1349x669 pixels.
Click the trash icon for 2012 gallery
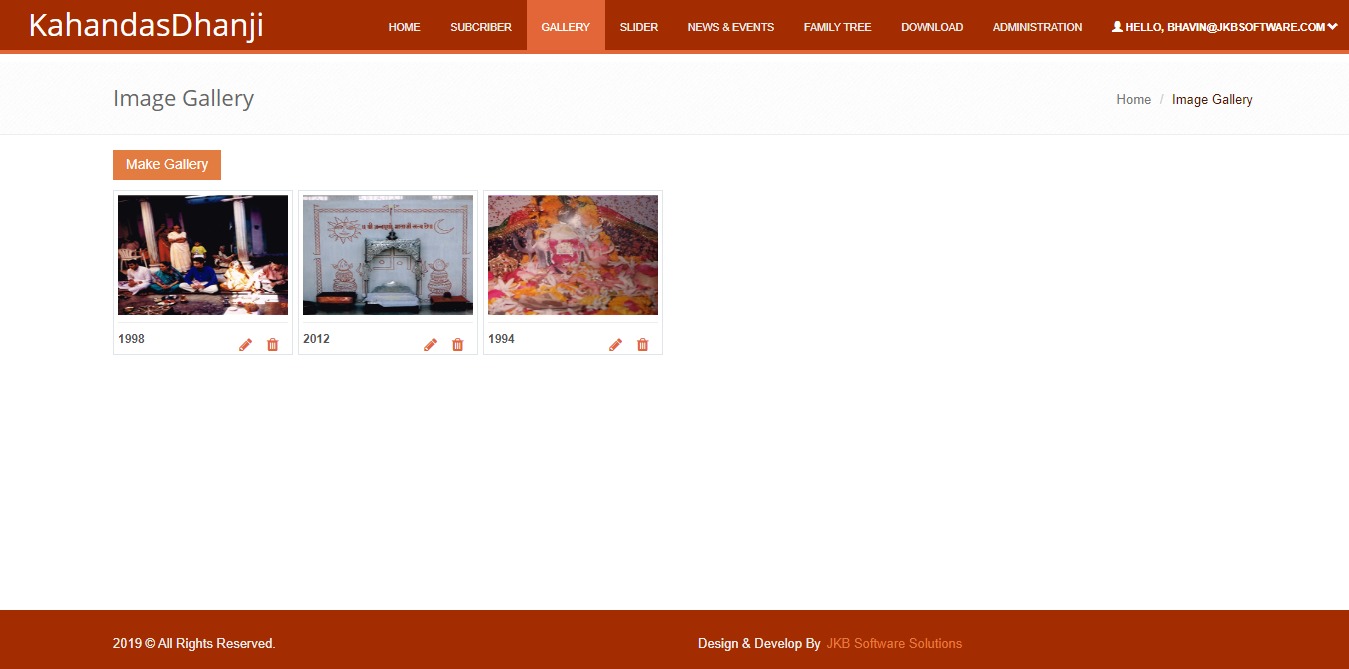458,345
